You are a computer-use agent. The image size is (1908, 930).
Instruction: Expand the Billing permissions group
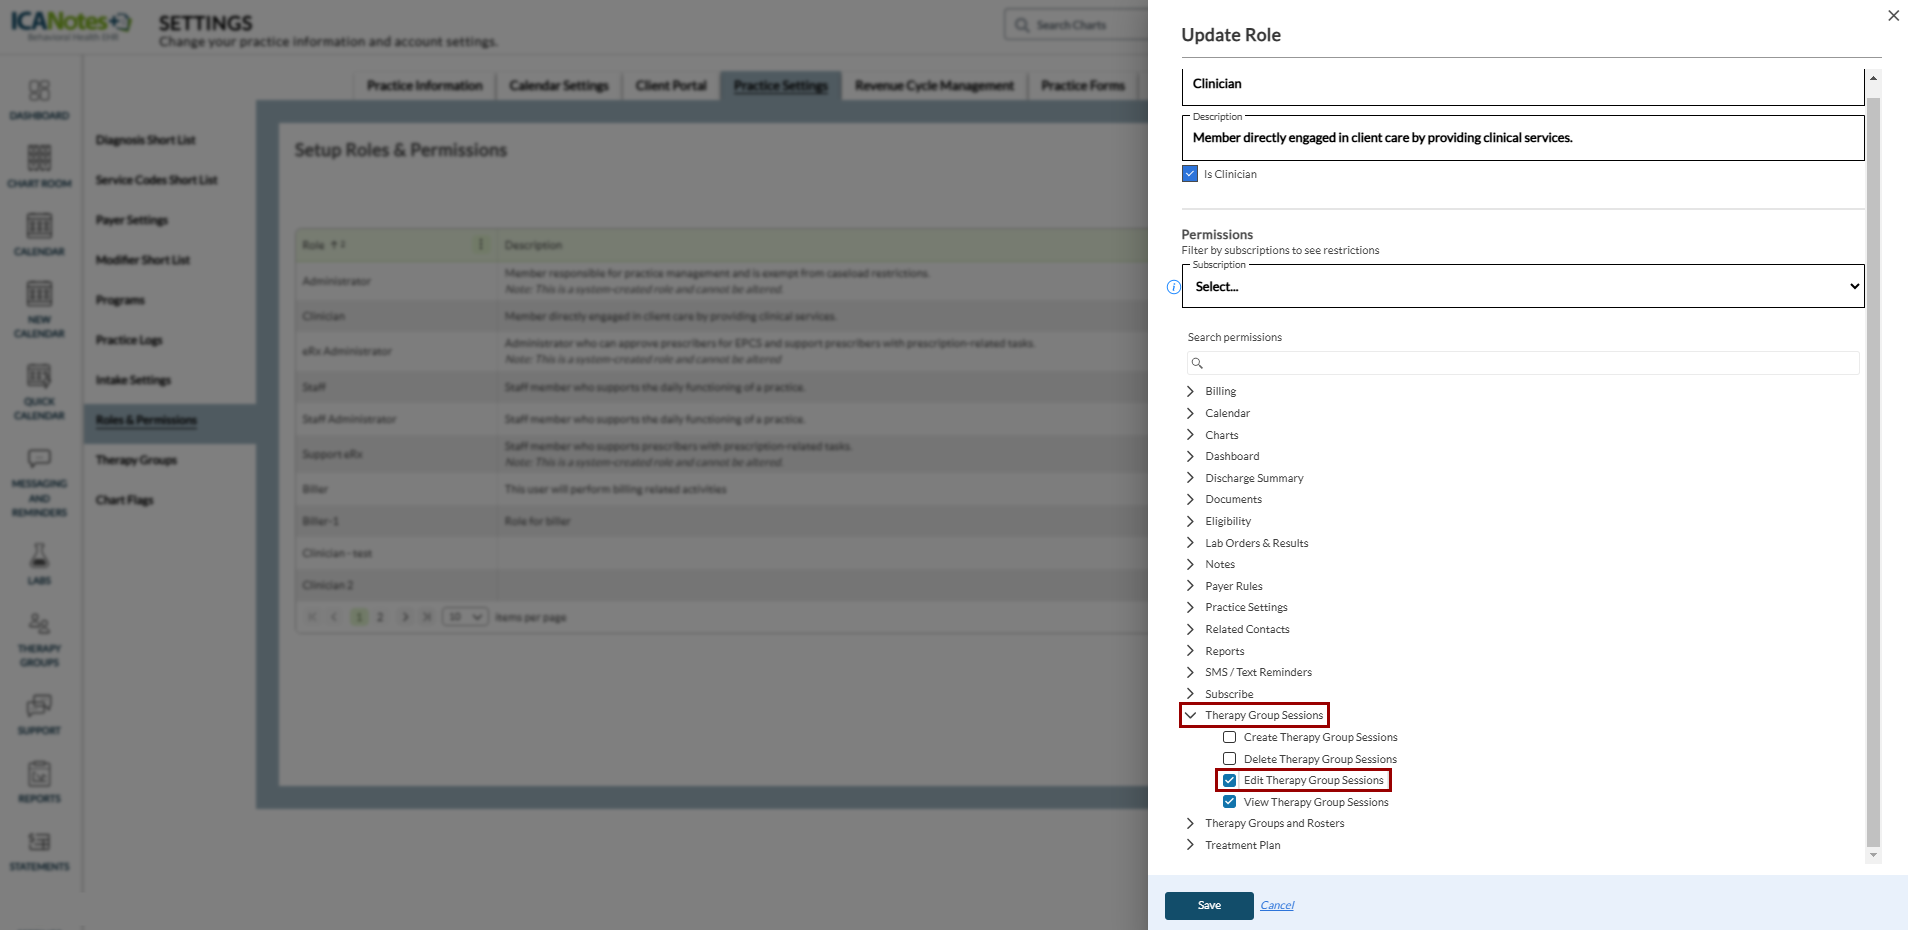point(1190,391)
